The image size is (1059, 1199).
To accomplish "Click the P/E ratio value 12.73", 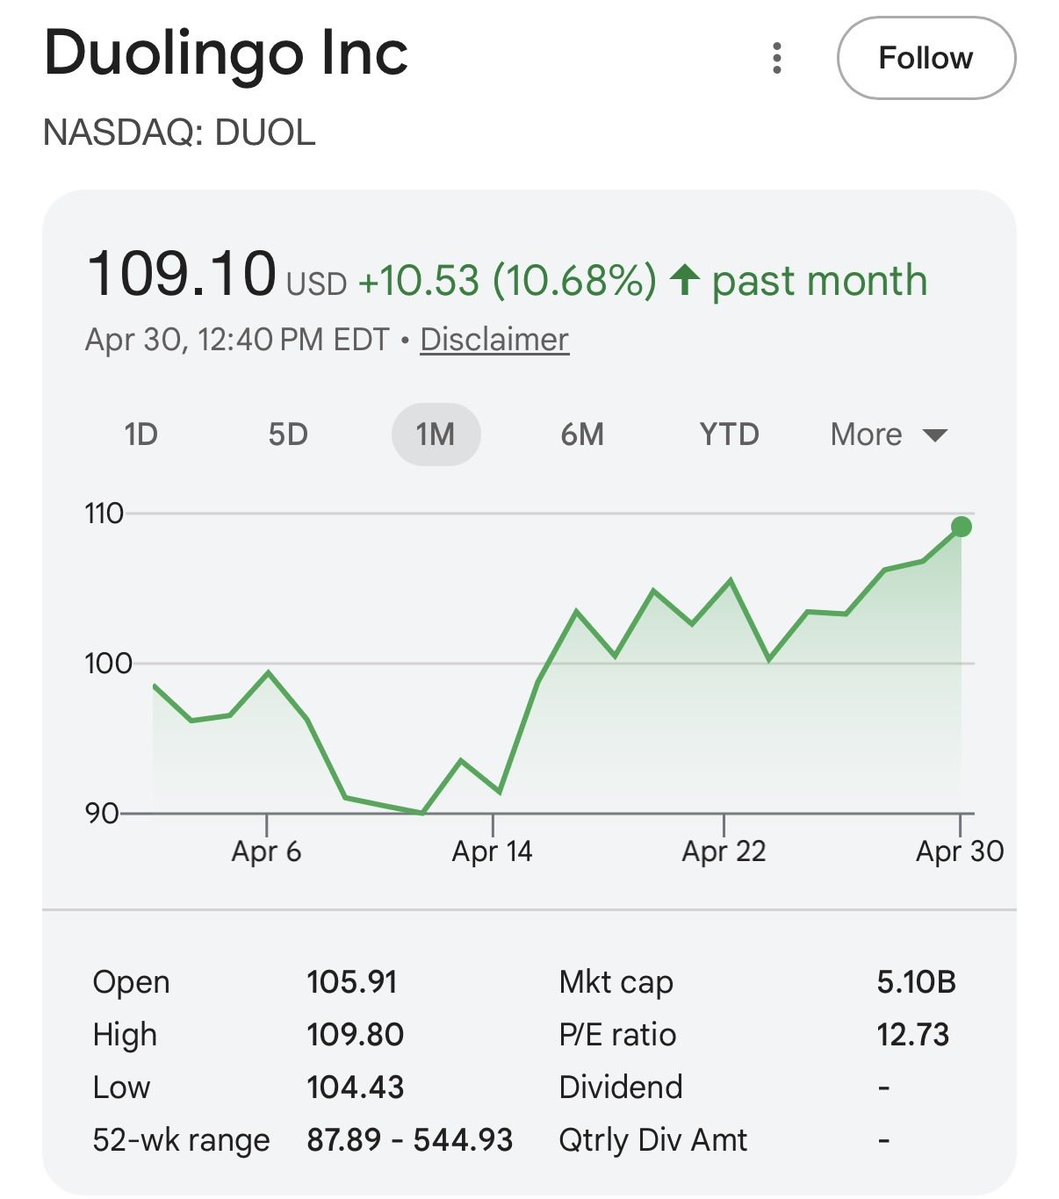I will [x=913, y=1035].
